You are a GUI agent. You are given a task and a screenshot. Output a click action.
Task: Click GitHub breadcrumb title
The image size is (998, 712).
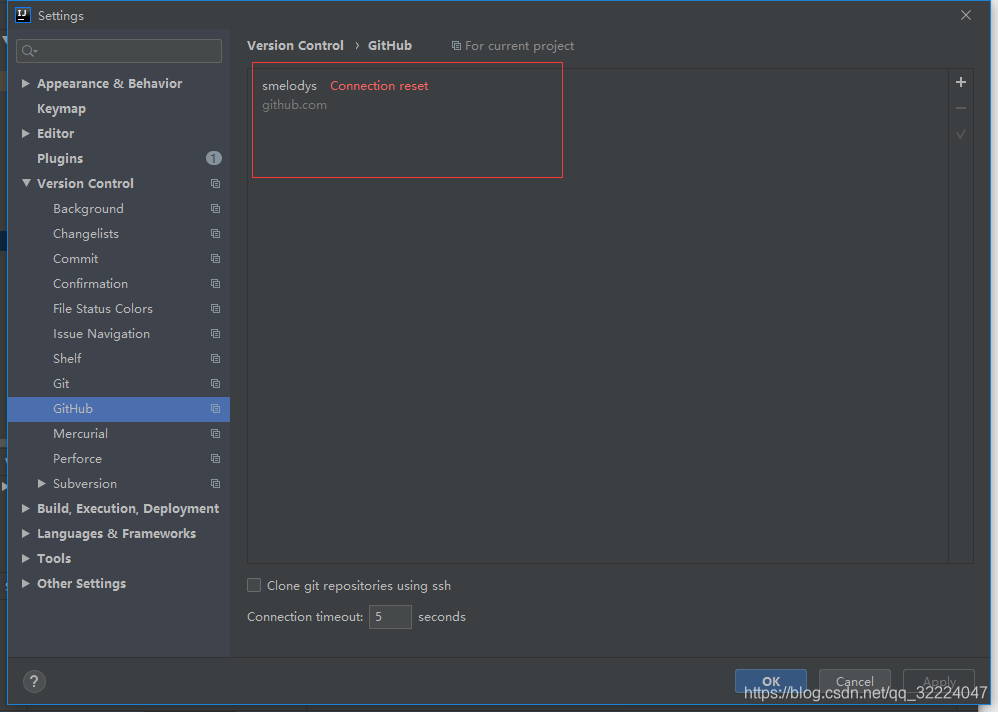[390, 46]
